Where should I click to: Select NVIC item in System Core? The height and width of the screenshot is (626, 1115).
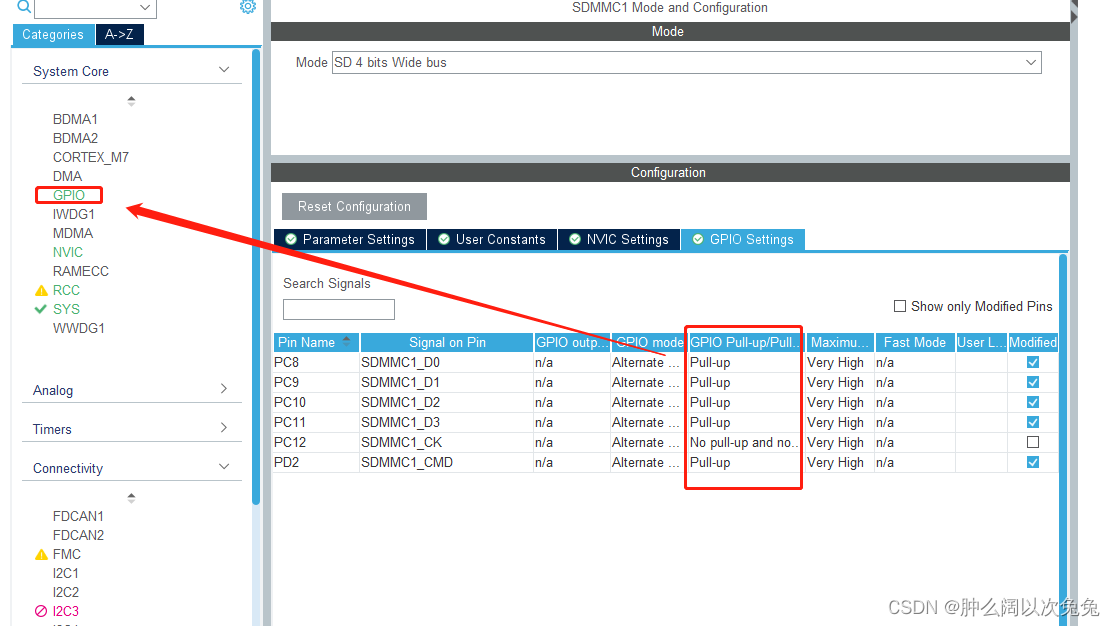pyautogui.click(x=68, y=253)
